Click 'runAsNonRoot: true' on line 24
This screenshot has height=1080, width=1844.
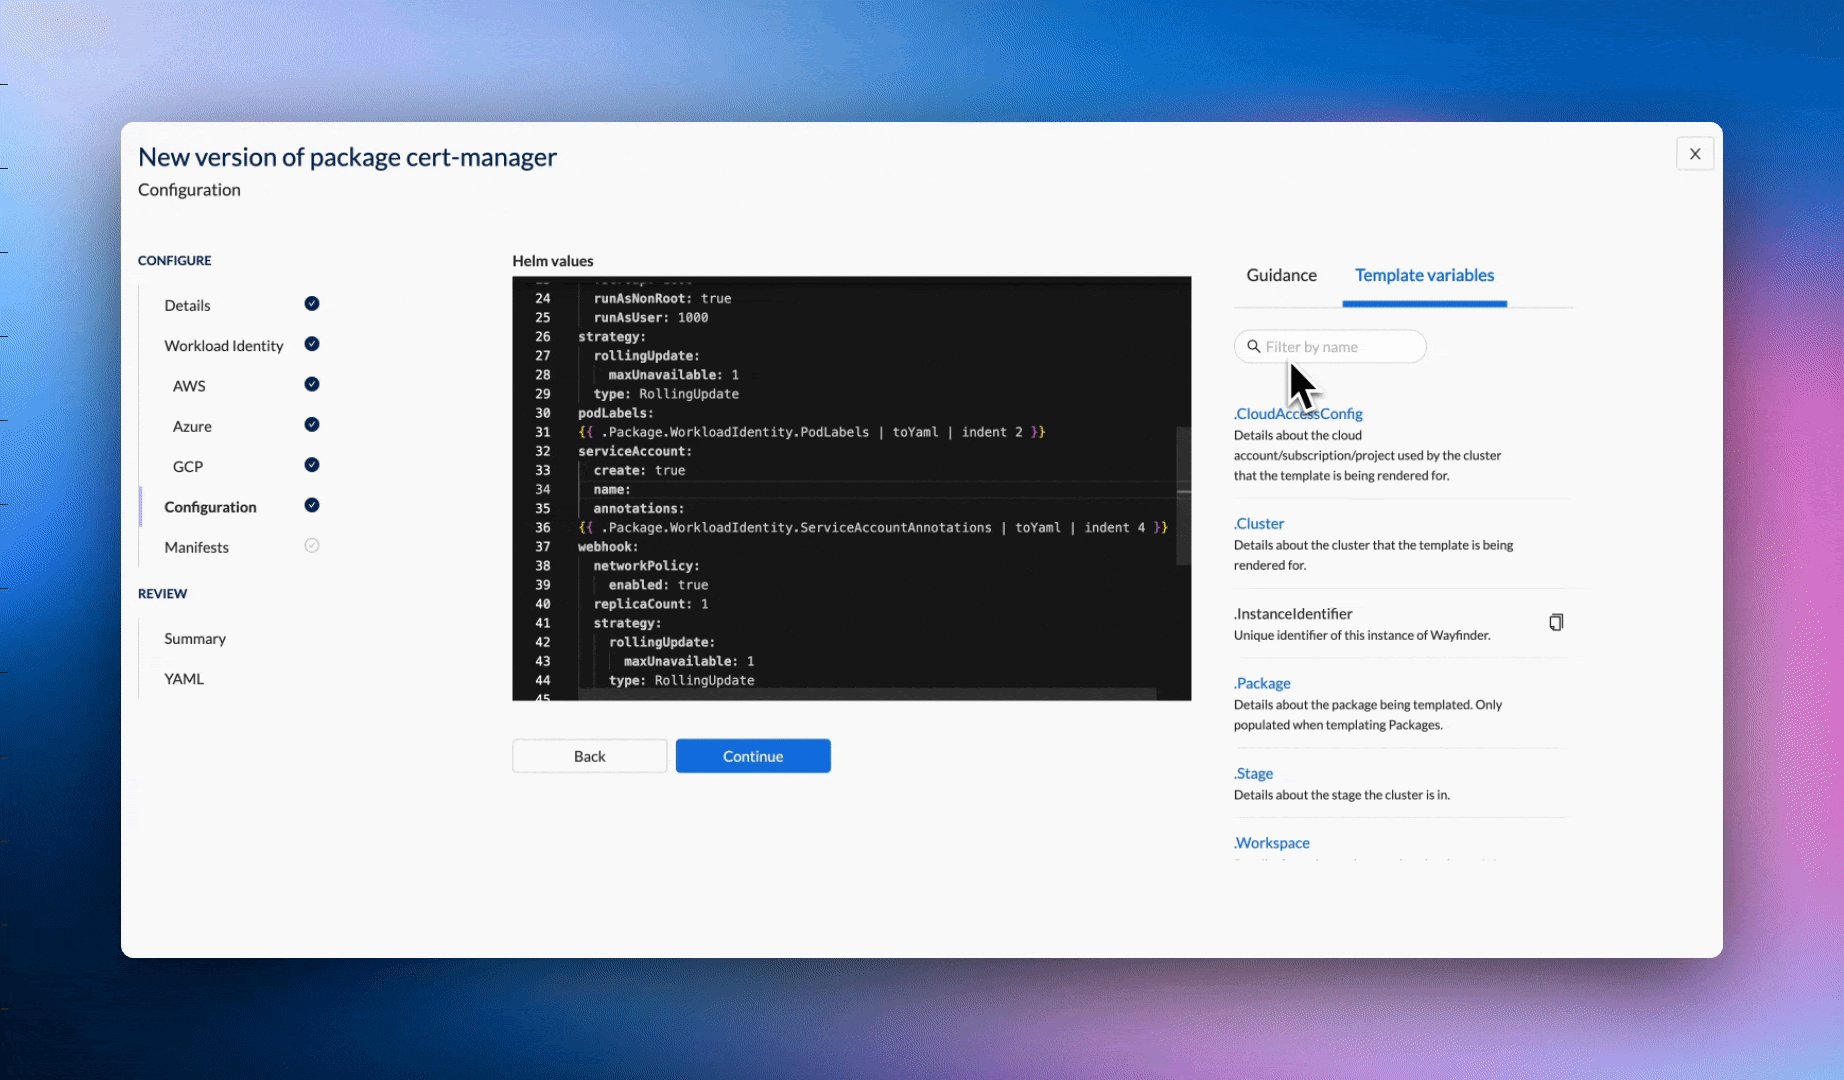(662, 298)
